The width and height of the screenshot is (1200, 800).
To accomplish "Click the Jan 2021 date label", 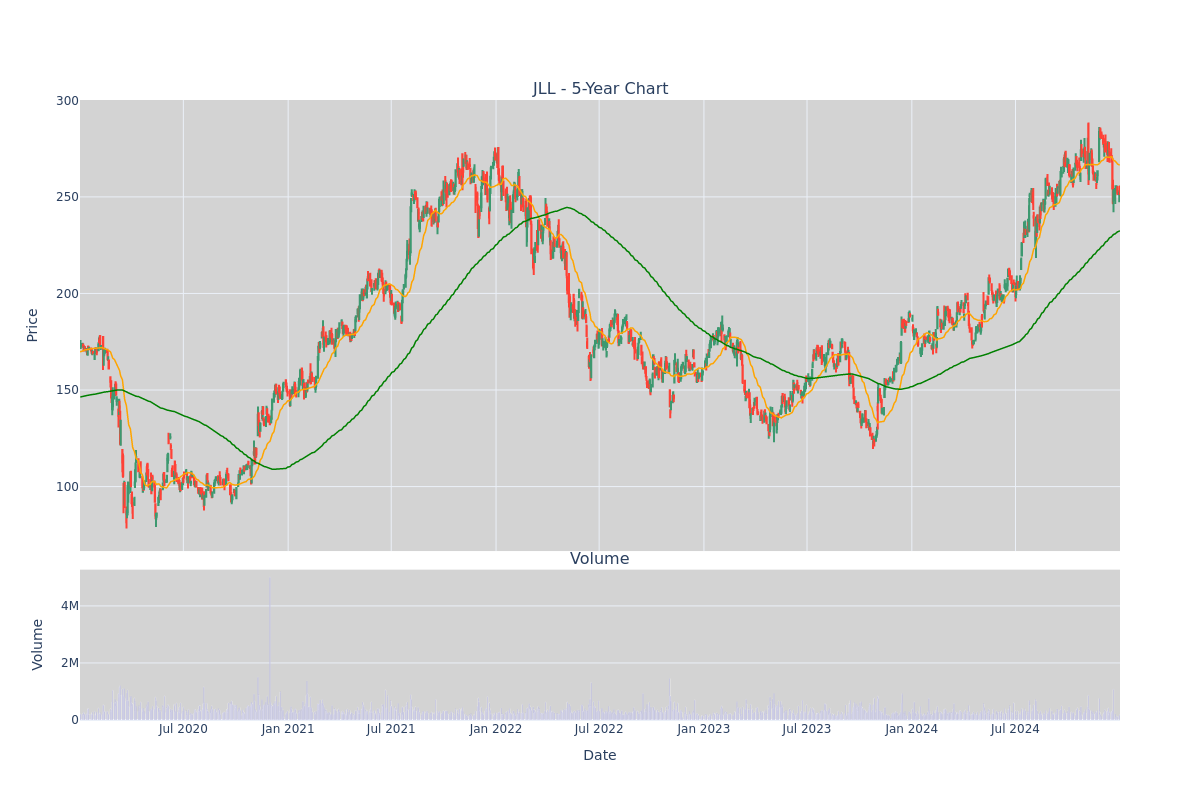I will point(288,729).
